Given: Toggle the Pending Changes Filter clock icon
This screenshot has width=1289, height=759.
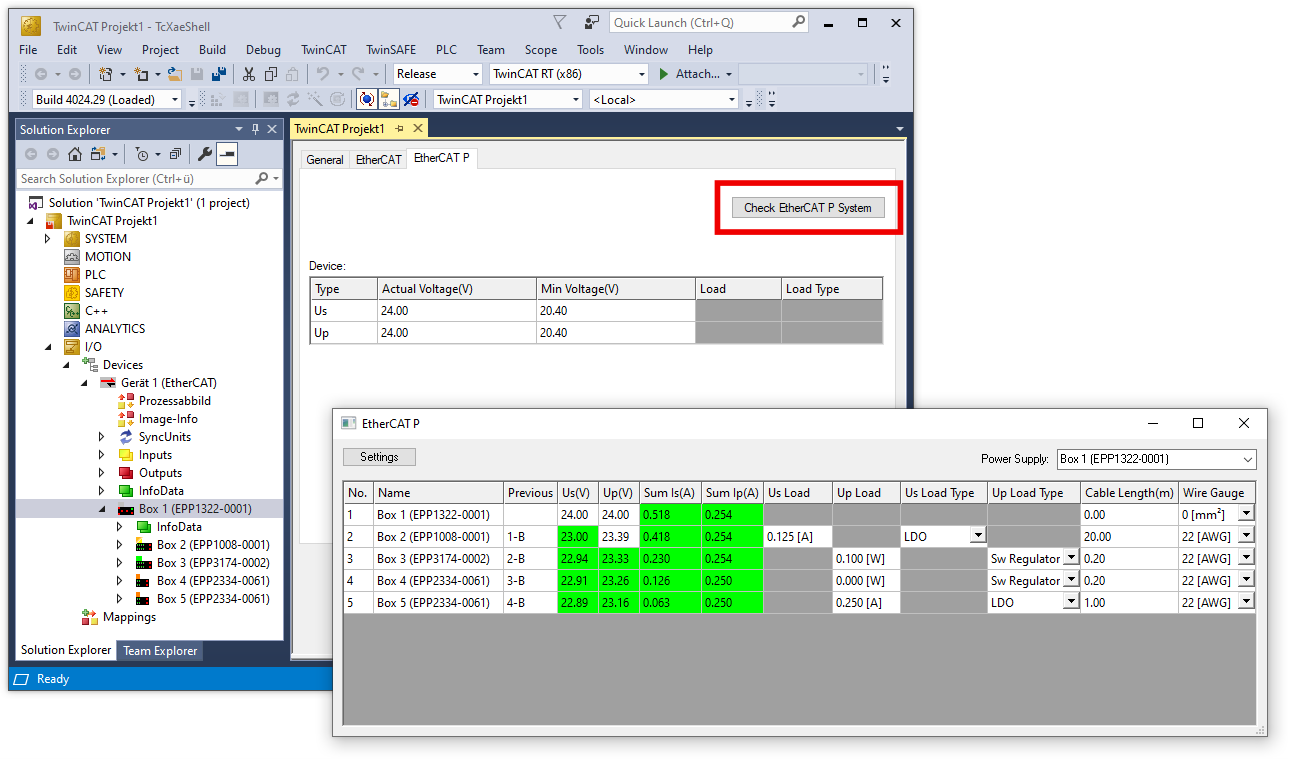Looking at the screenshot, I should point(143,154).
